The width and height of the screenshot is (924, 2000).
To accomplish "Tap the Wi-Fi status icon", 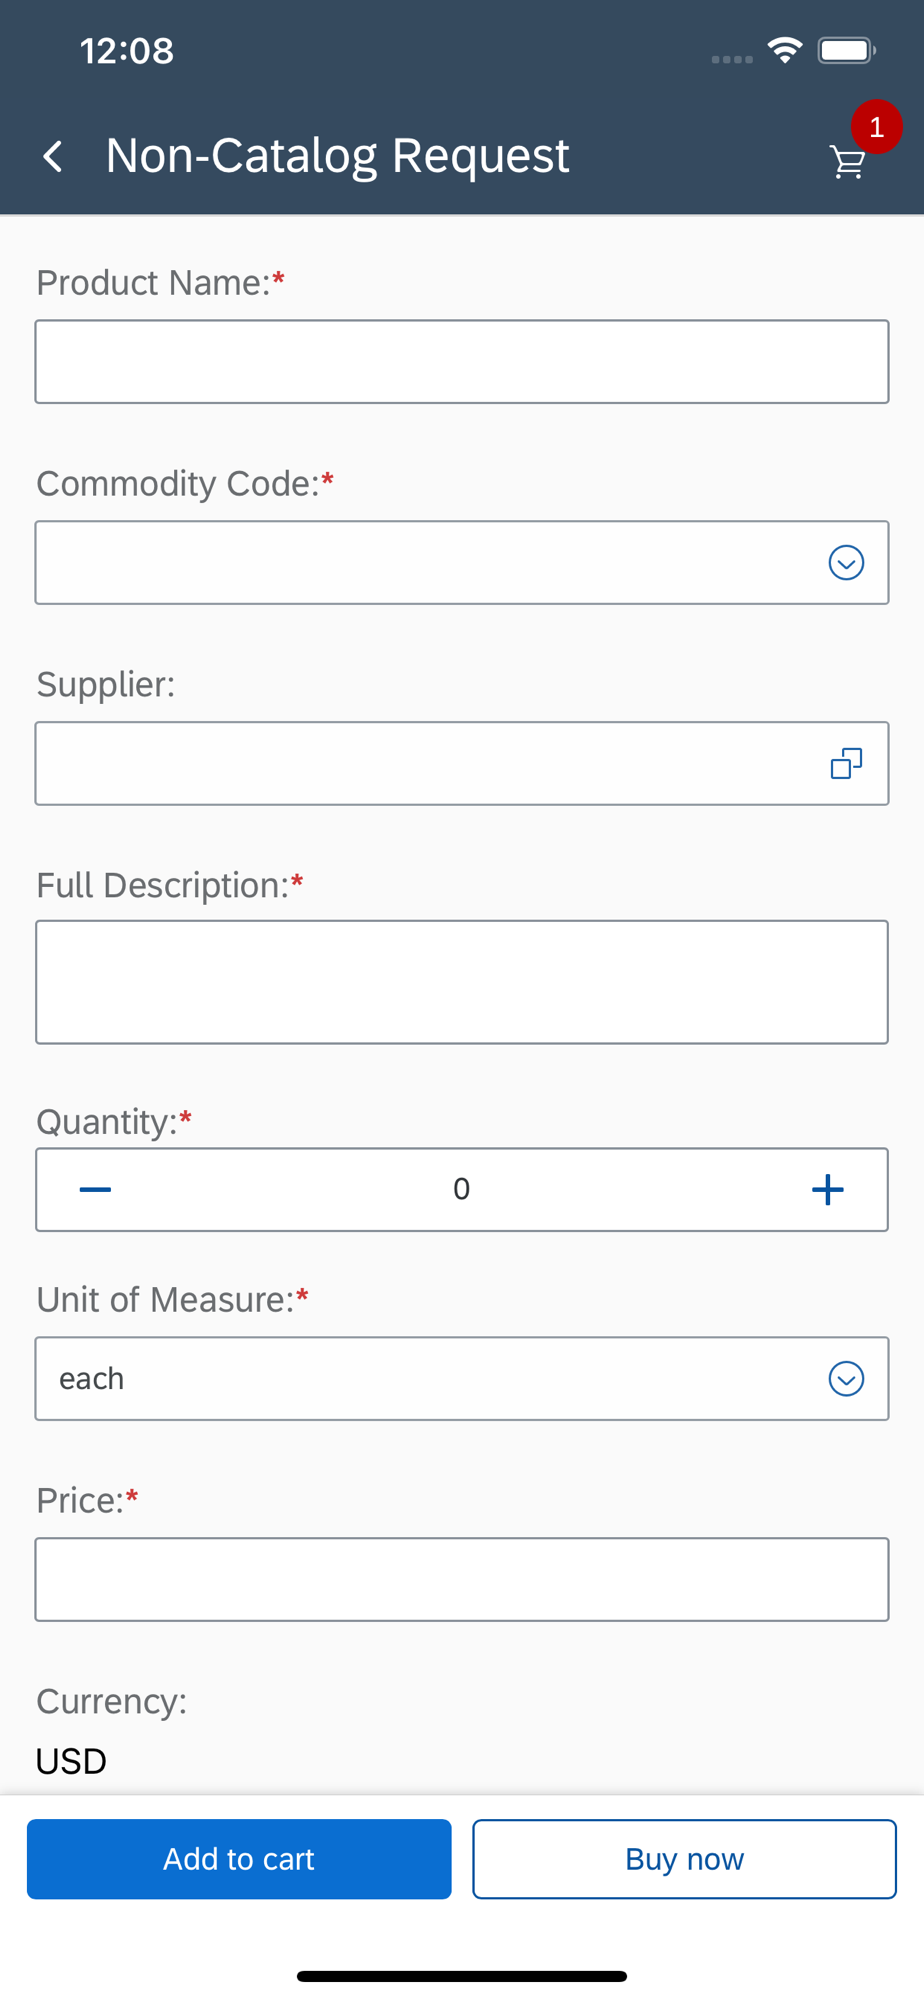I will 785,50.
